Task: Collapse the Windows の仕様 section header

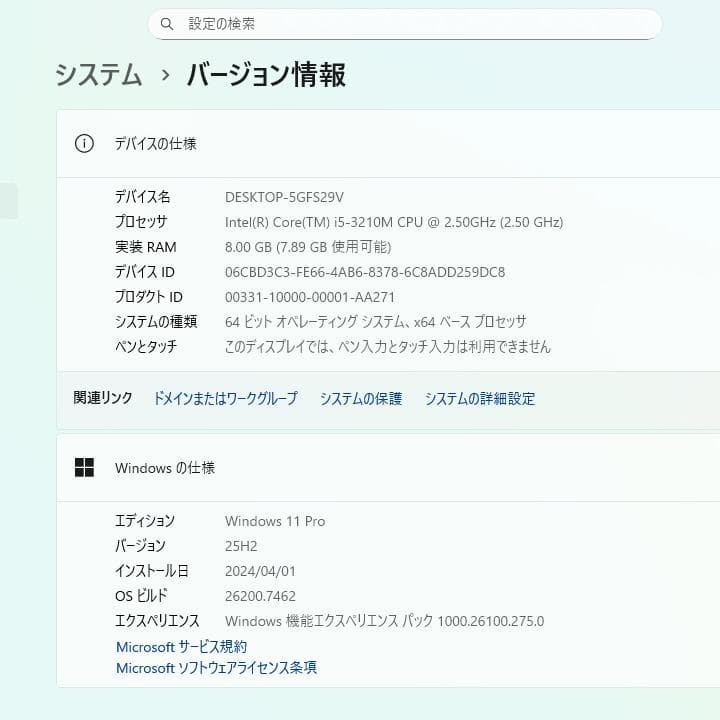Action: pos(388,468)
